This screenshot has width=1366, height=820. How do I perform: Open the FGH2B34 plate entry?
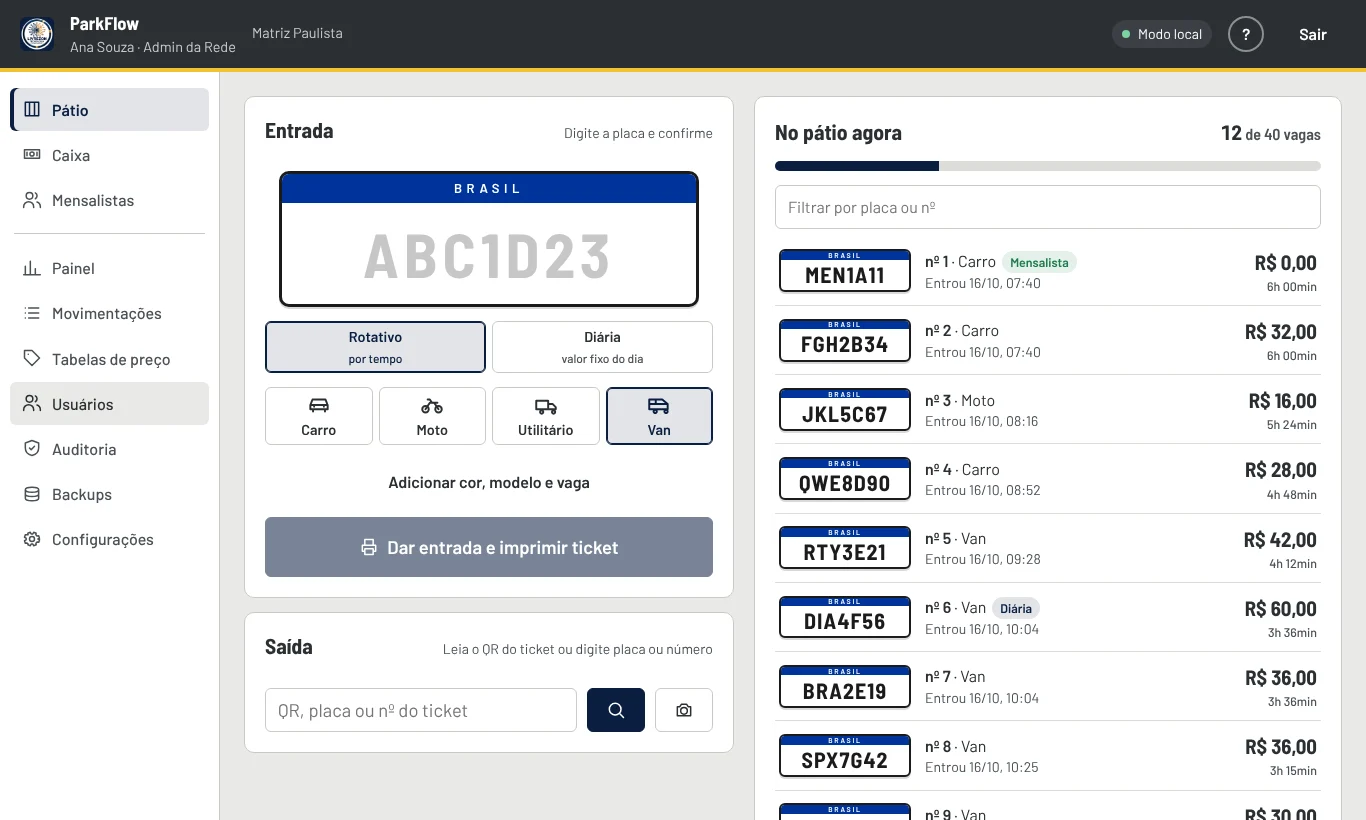[x=845, y=340]
